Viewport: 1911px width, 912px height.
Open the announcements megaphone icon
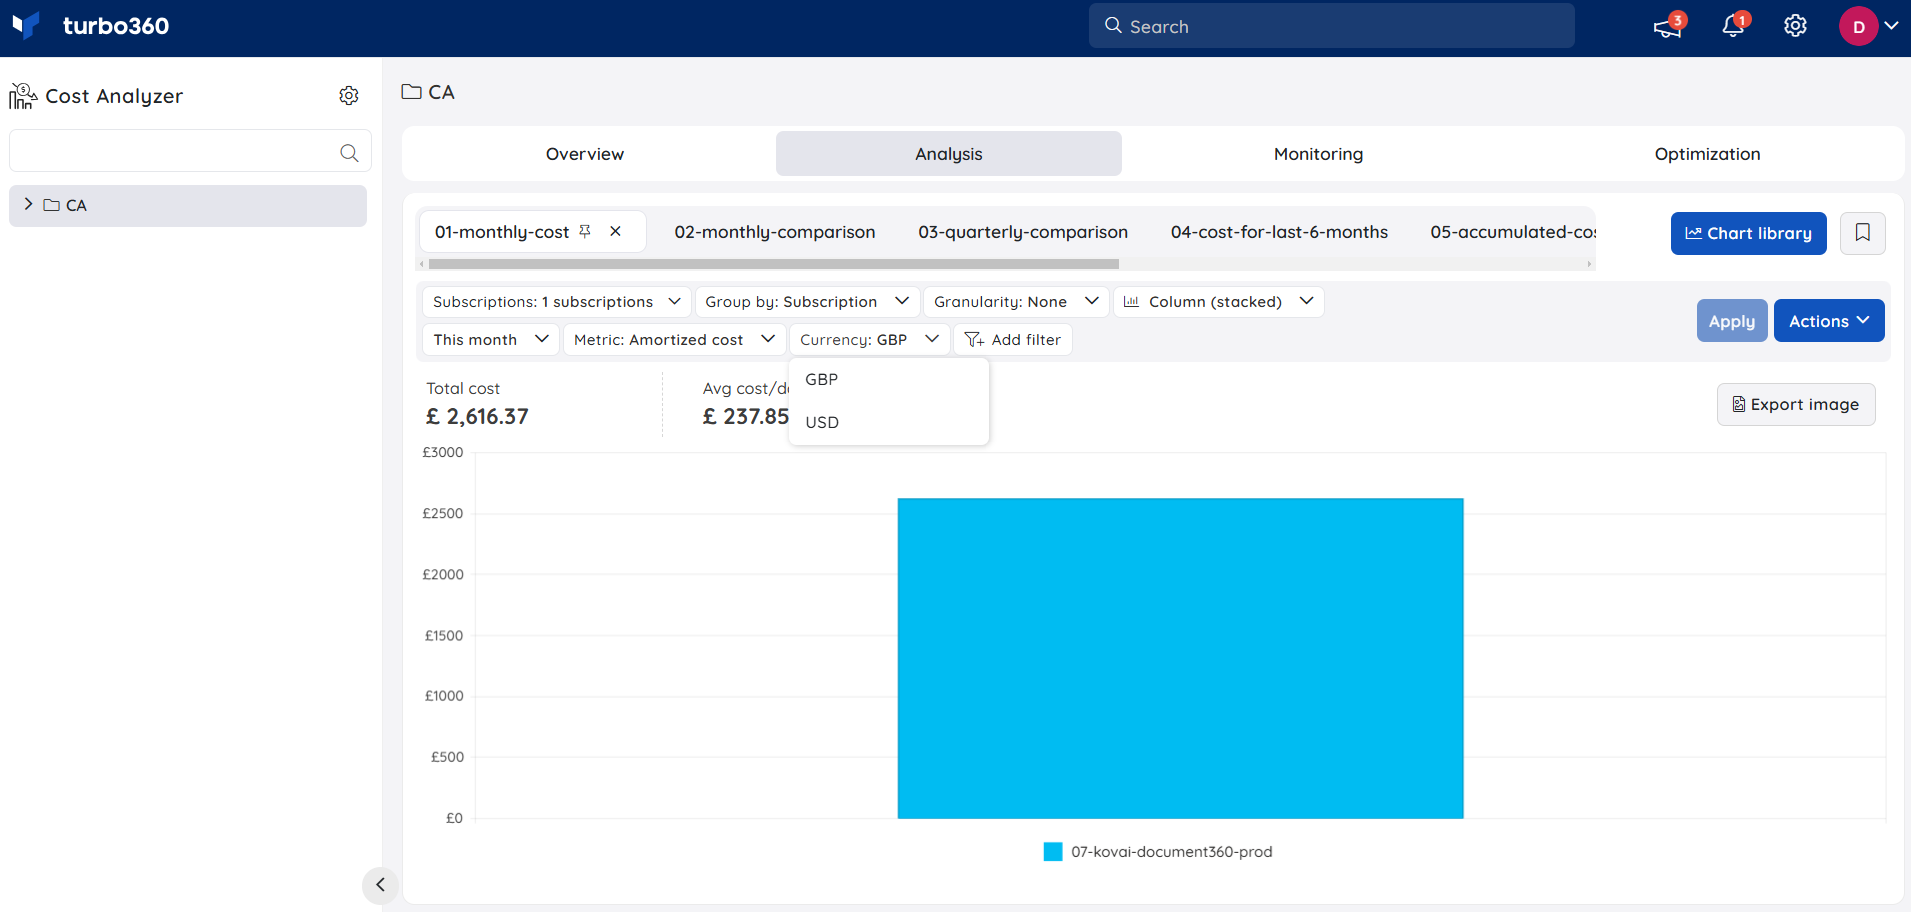1668,26
